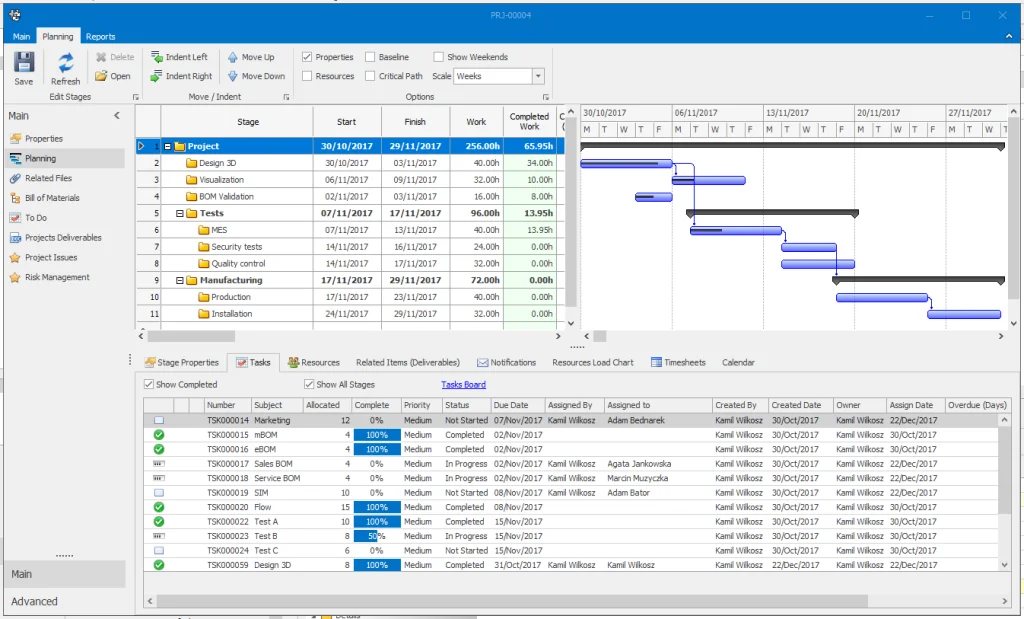This screenshot has height=619, width=1024.
Task: Open the Projects Deliverables view
Action: [x=65, y=238]
